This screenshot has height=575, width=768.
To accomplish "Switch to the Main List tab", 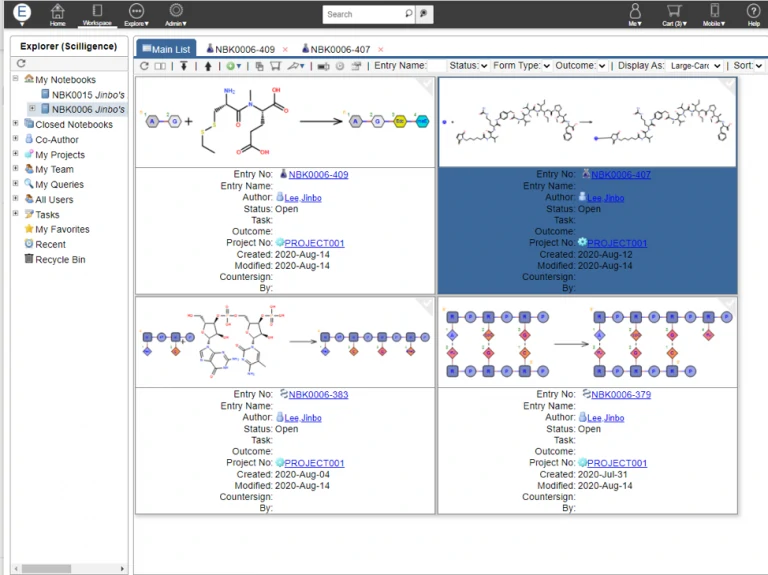I will pyautogui.click(x=165, y=49).
